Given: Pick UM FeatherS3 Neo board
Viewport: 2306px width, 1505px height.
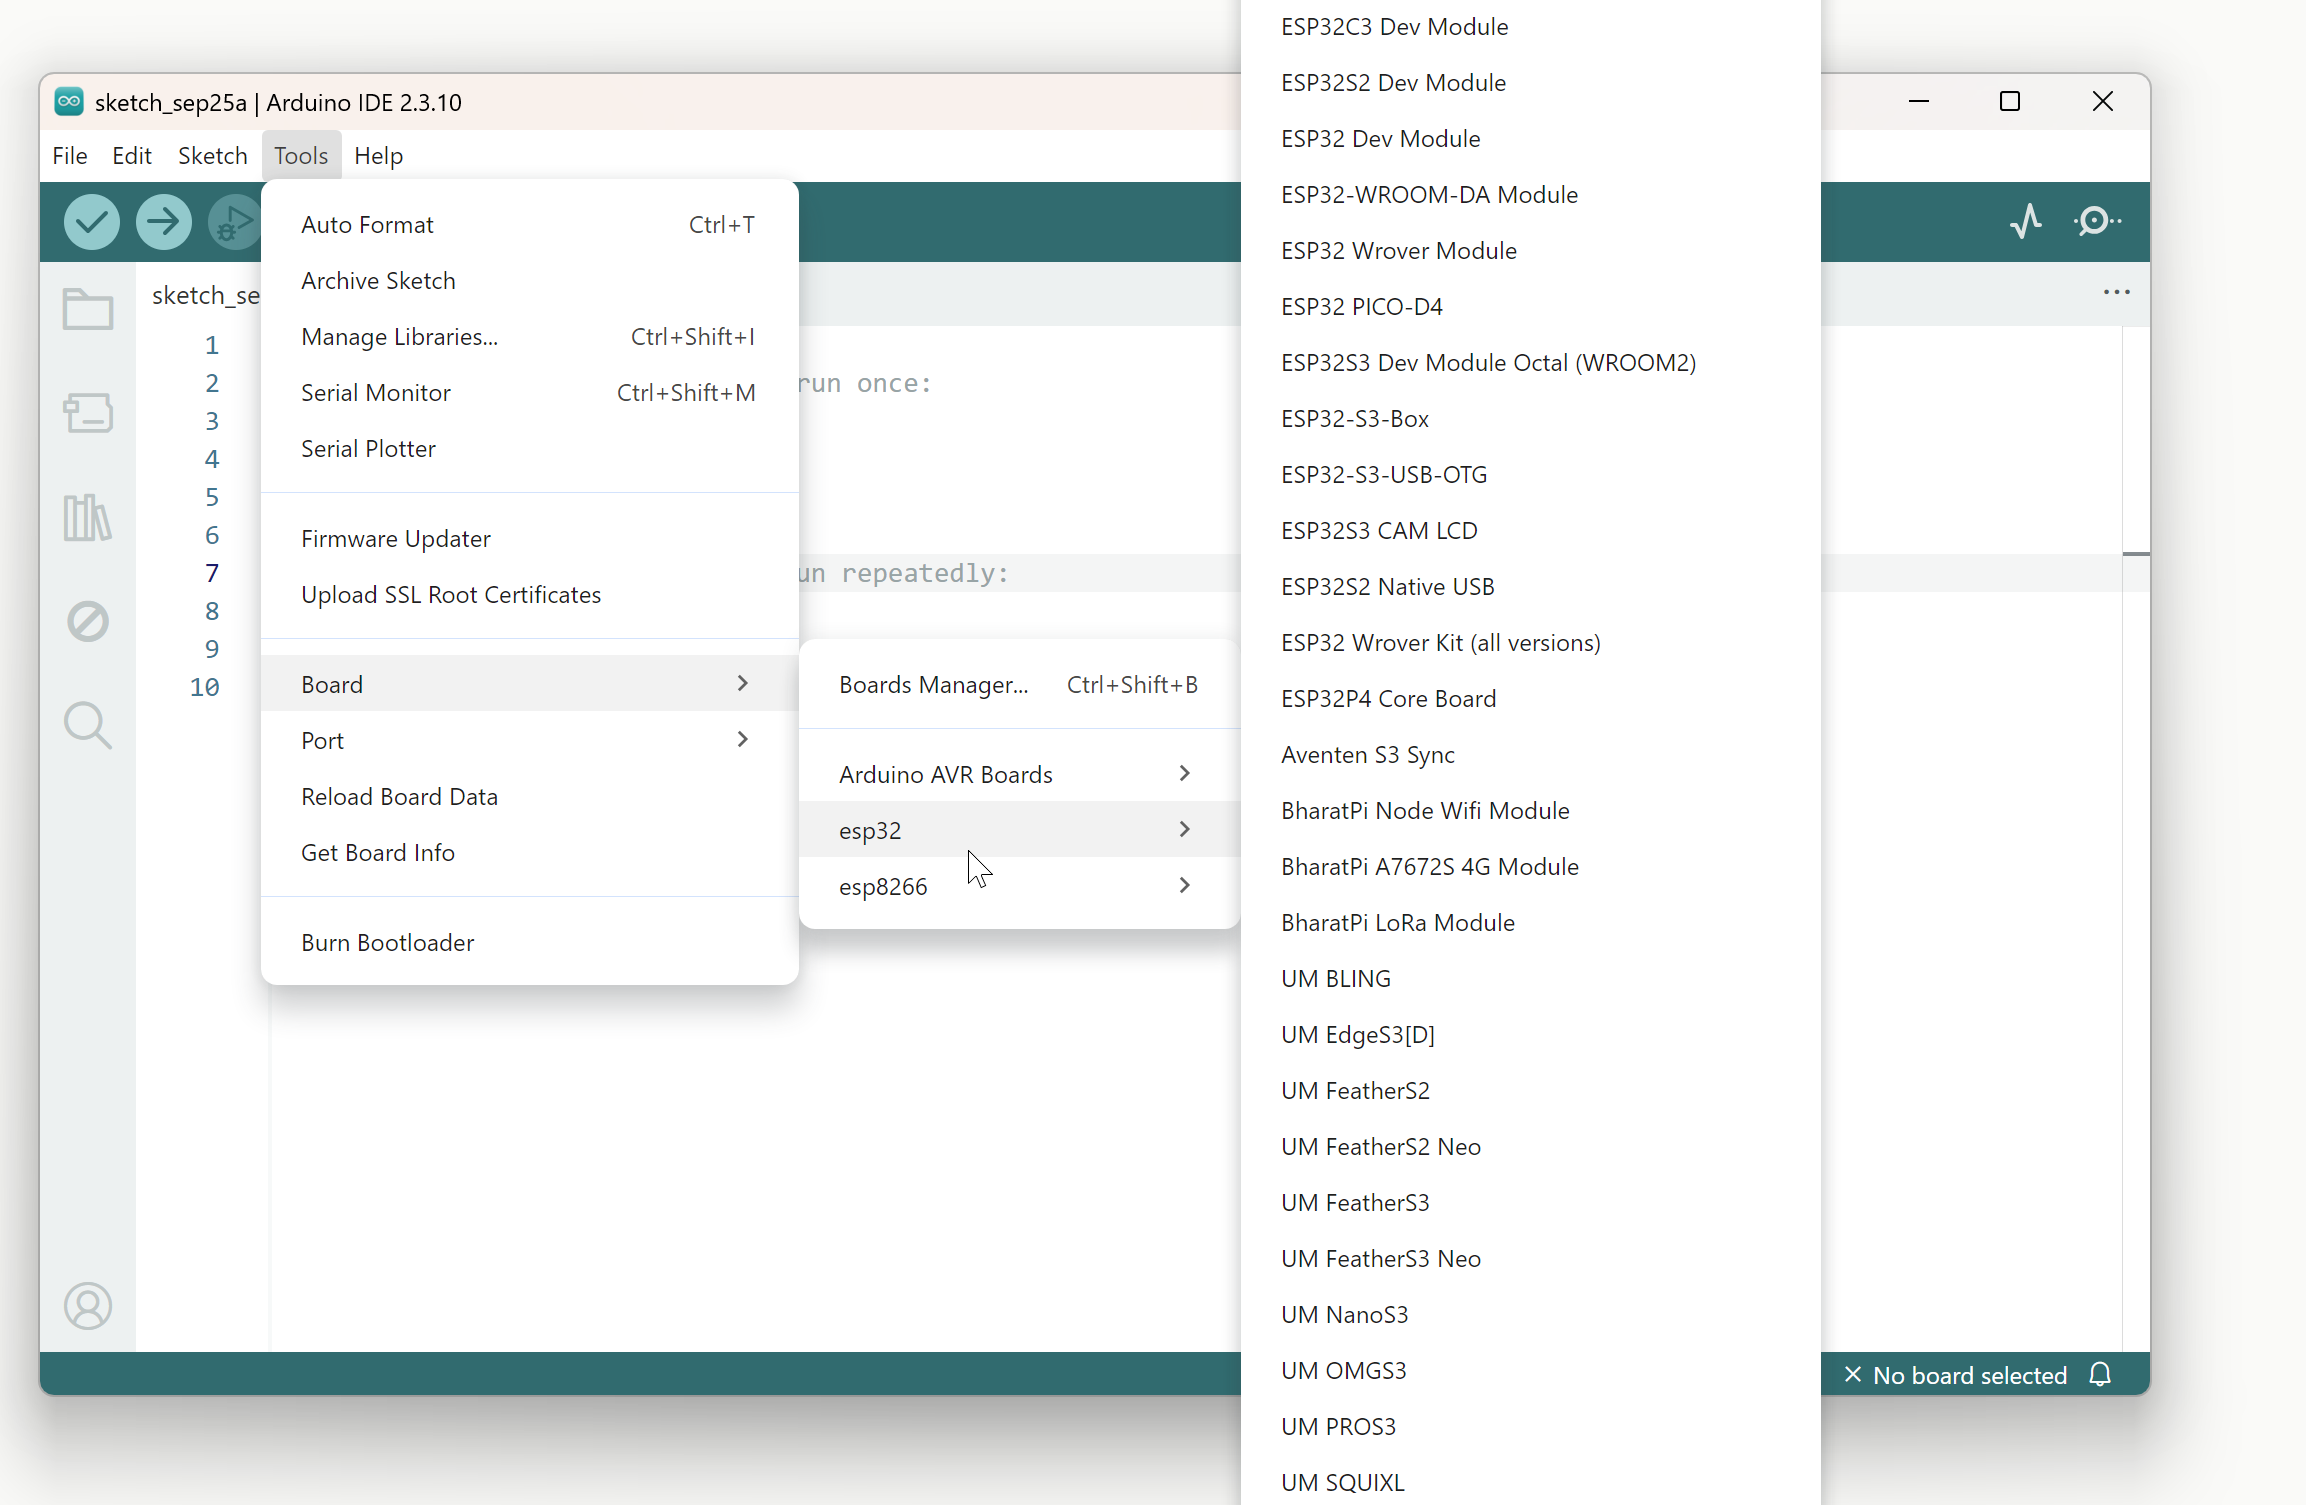Looking at the screenshot, I should click(1530, 1258).
